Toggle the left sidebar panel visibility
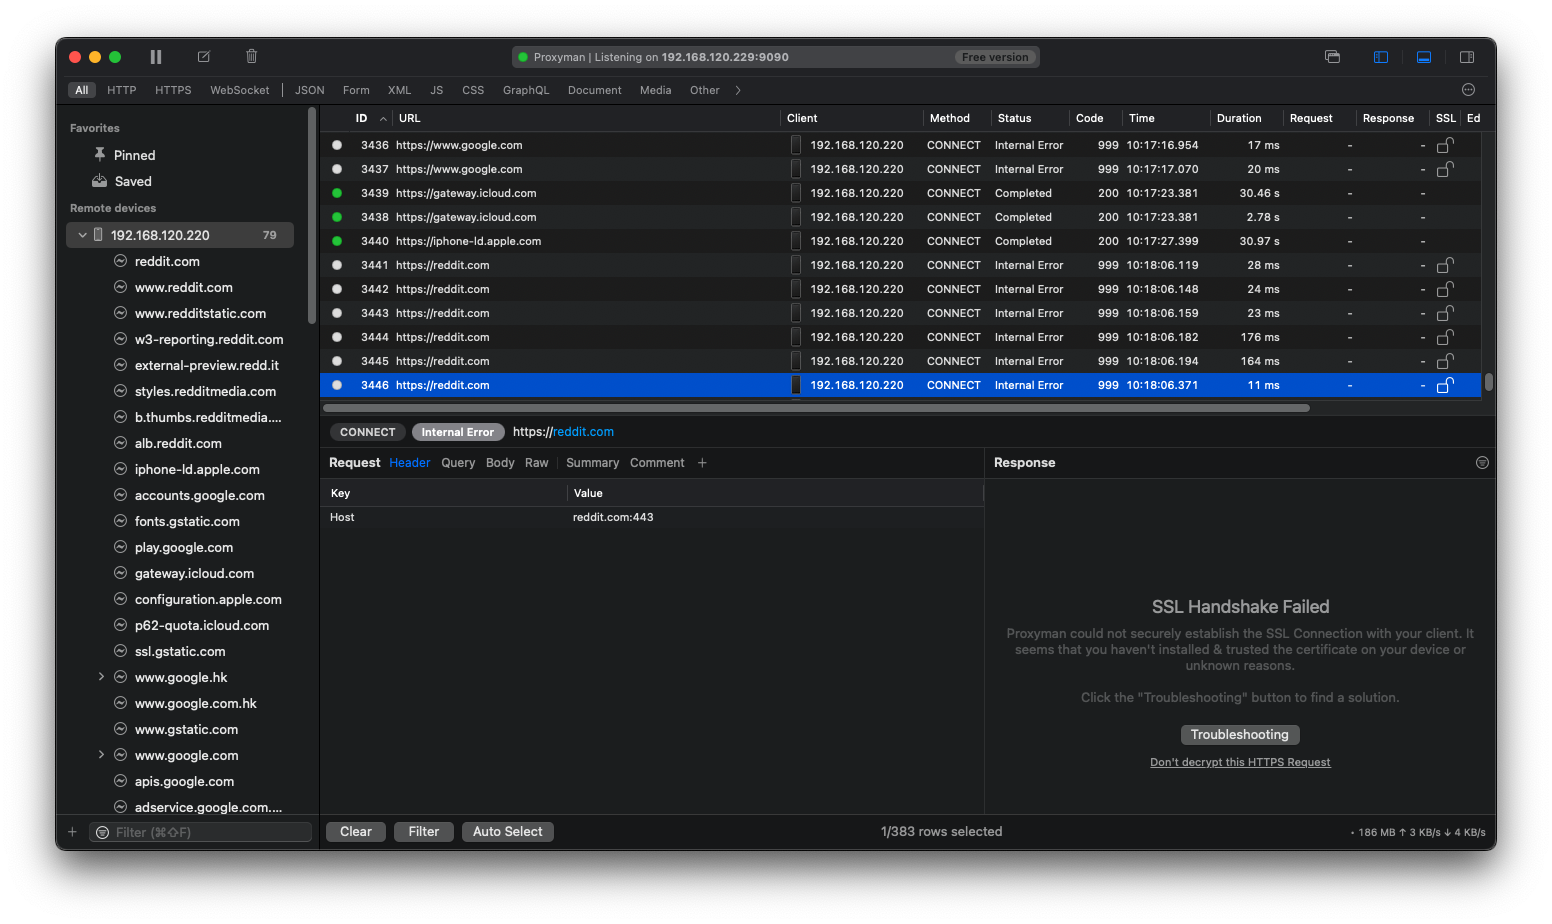 pyautogui.click(x=1381, y=57)
